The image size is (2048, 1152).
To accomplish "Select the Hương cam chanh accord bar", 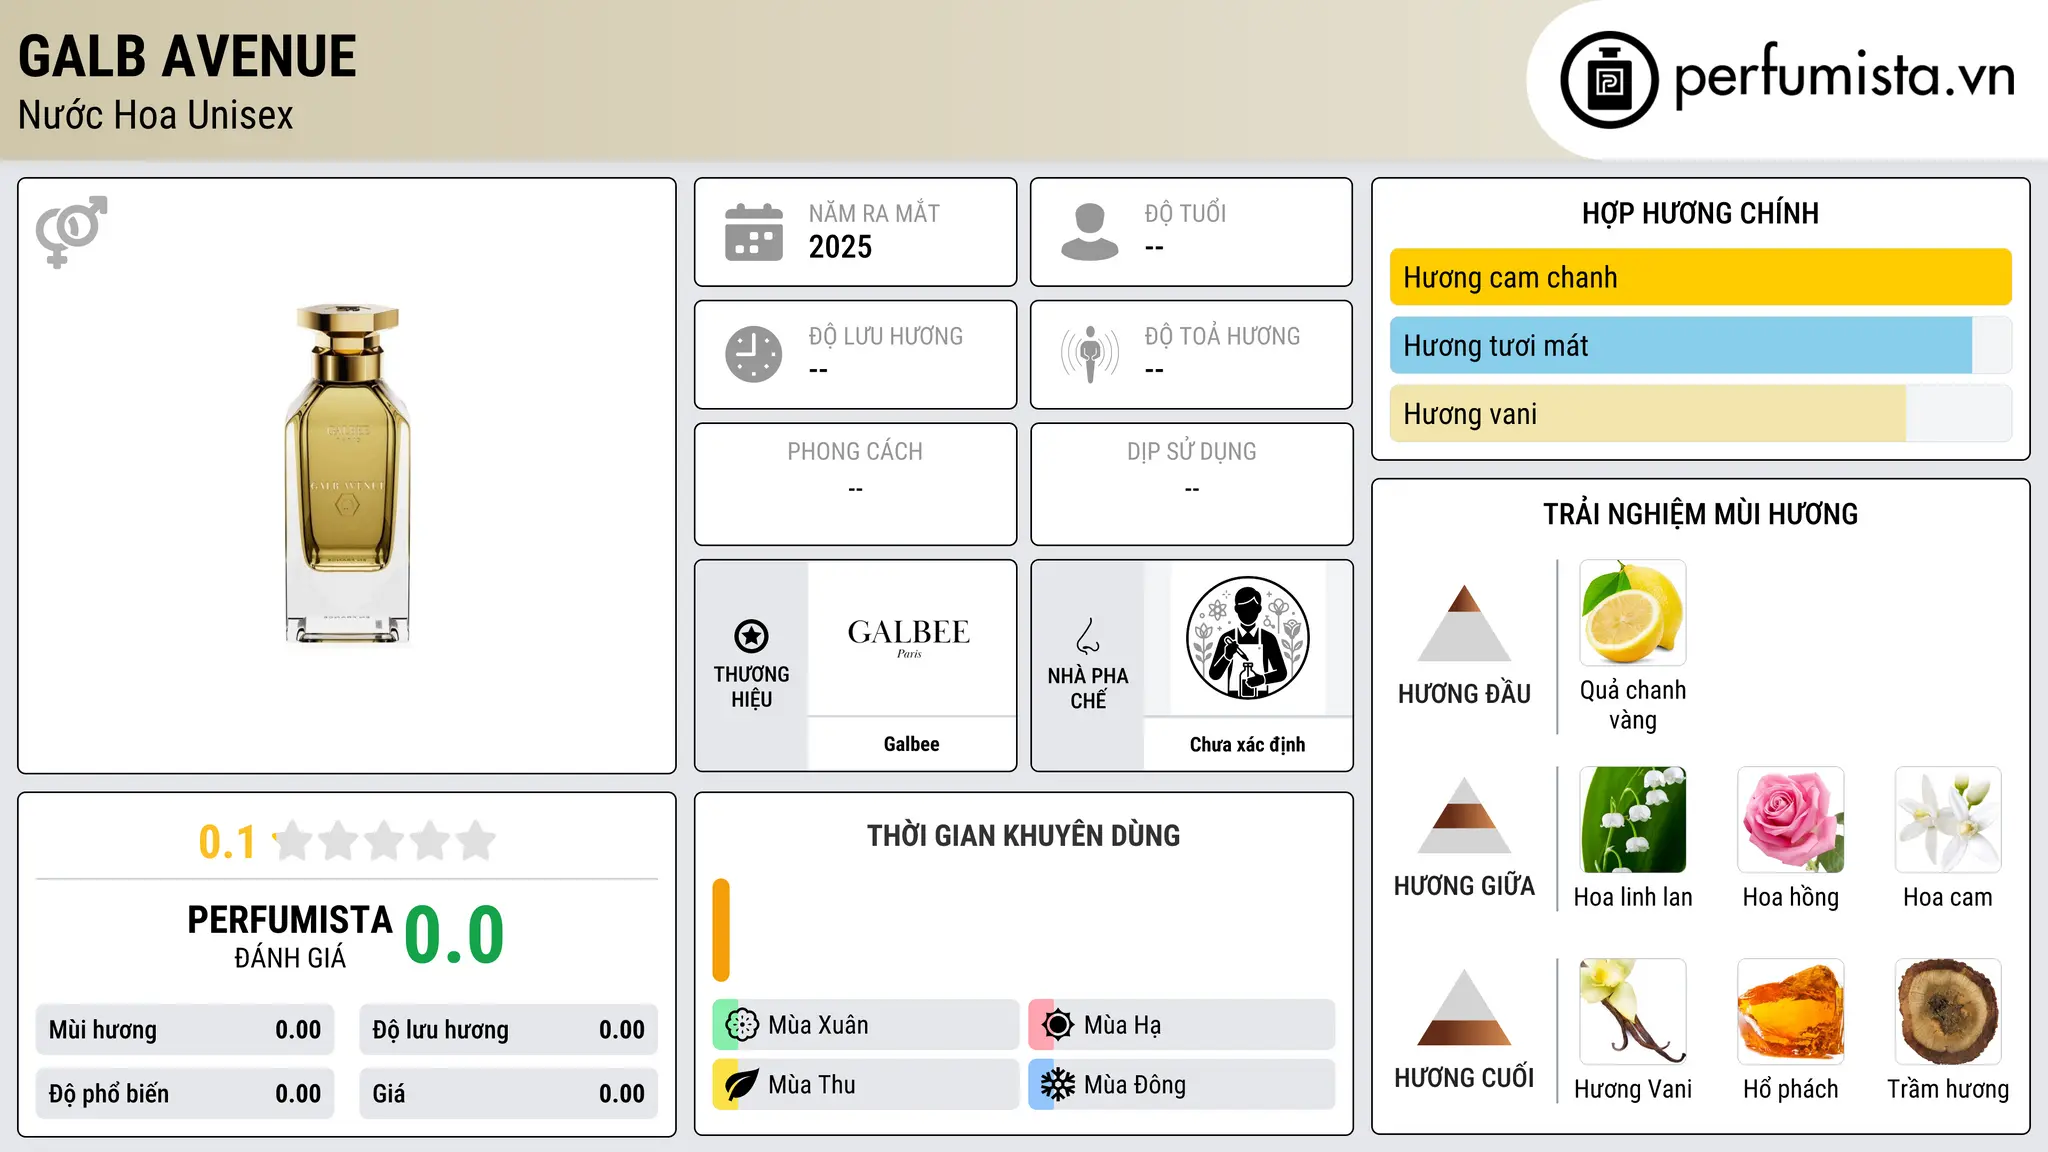I will (1700, 277).
